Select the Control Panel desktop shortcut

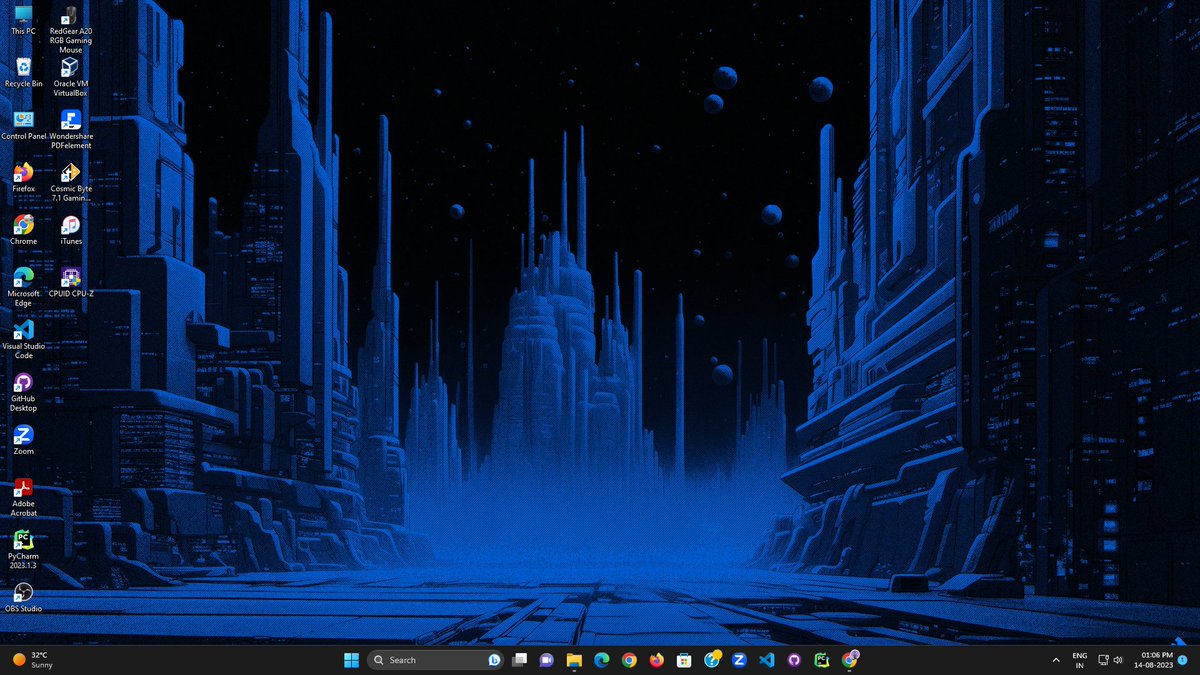pyautogui.click(x=24, y=125)
